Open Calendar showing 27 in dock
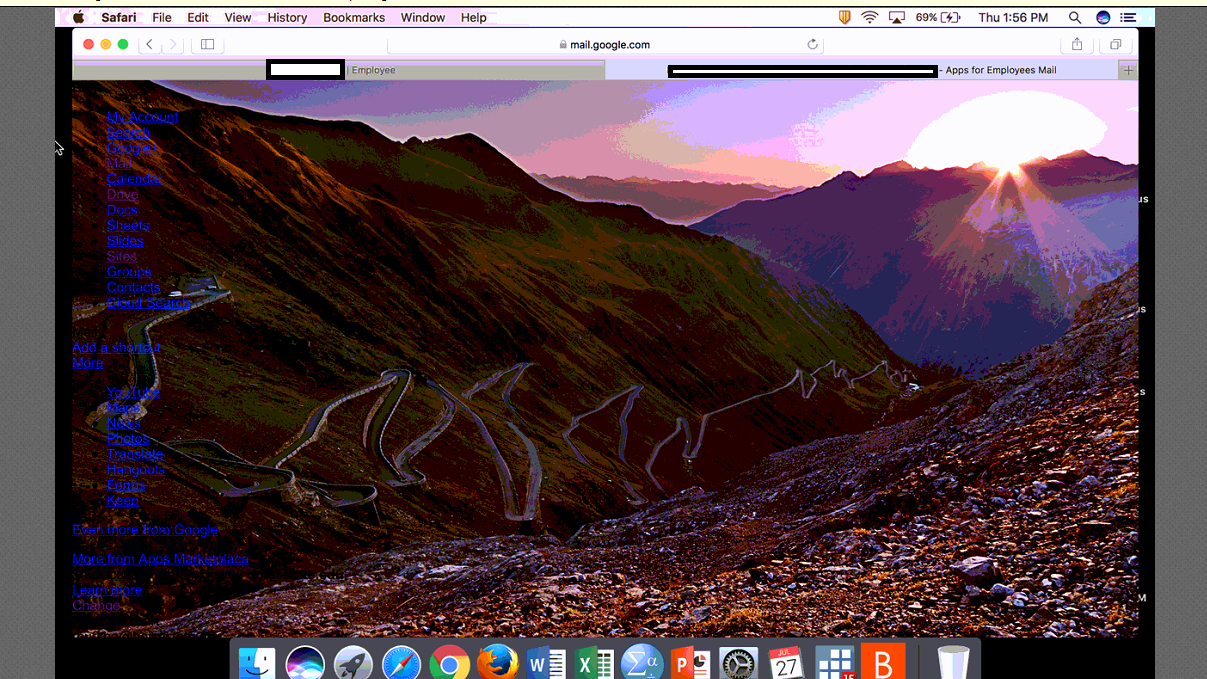This screenshot has width=1207, height=679. [x=786, y=662]
